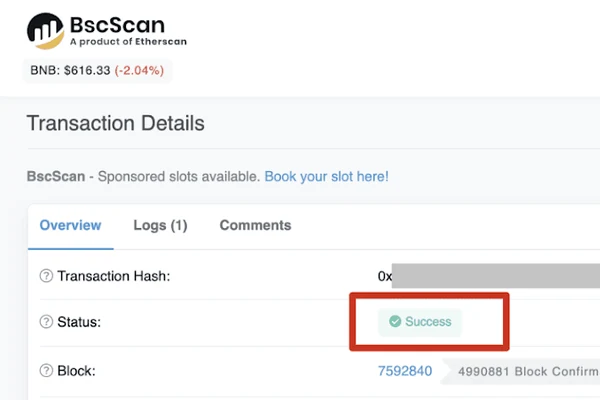Click the green checkmark in Success badge

395,321
